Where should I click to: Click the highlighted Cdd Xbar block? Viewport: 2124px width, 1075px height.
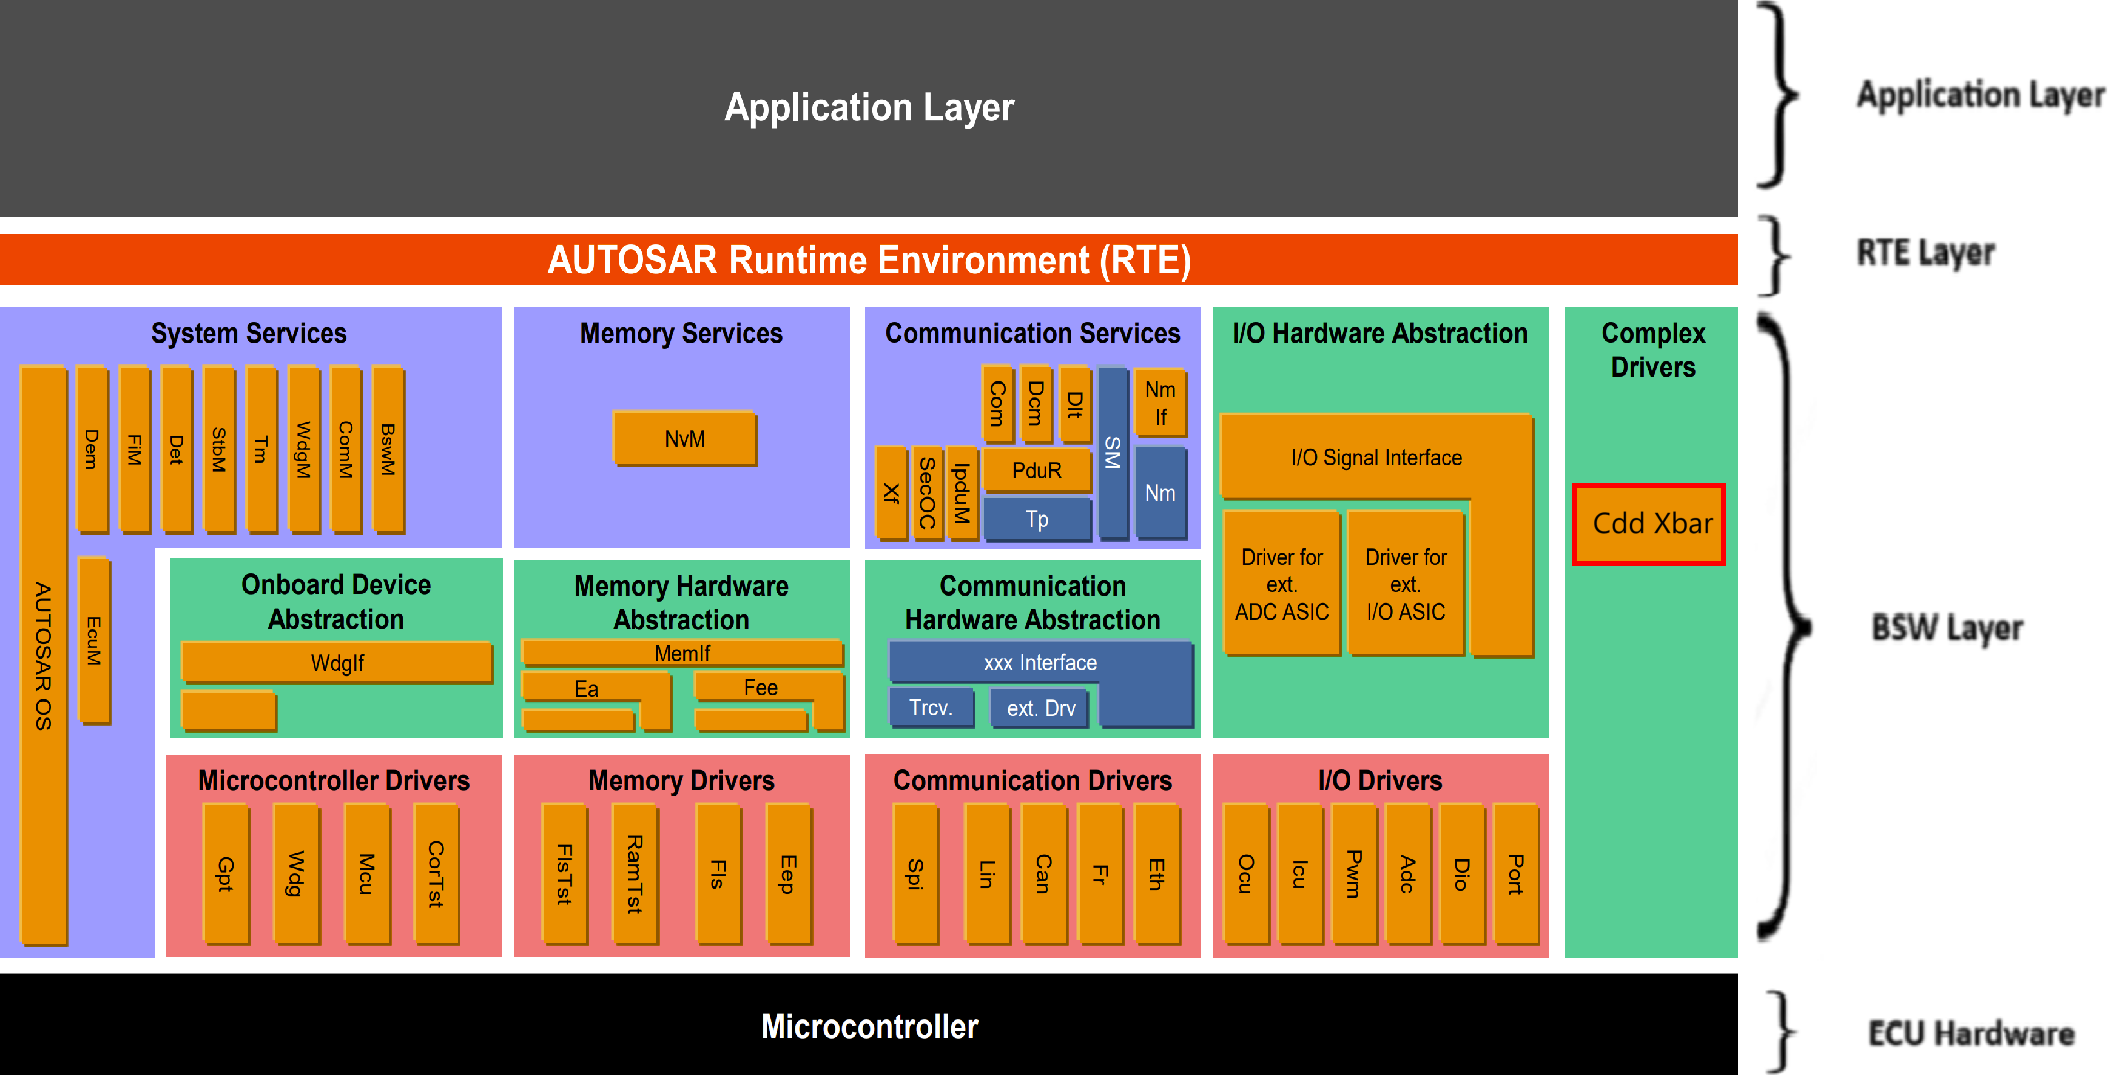click(x=1649, y=524)
